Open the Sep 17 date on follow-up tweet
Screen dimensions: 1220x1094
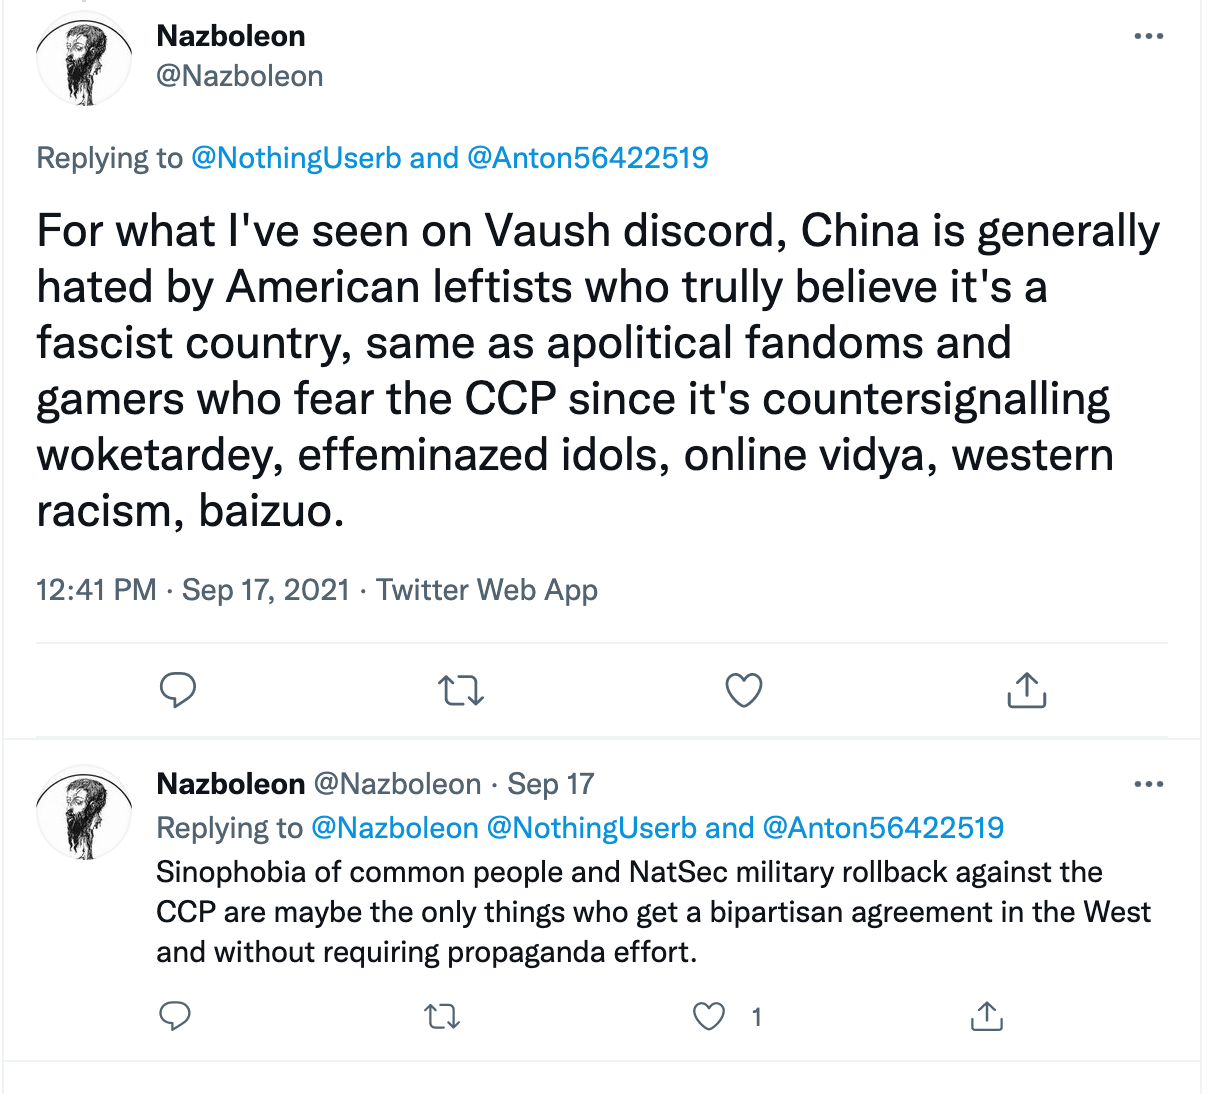click(551, 784)
